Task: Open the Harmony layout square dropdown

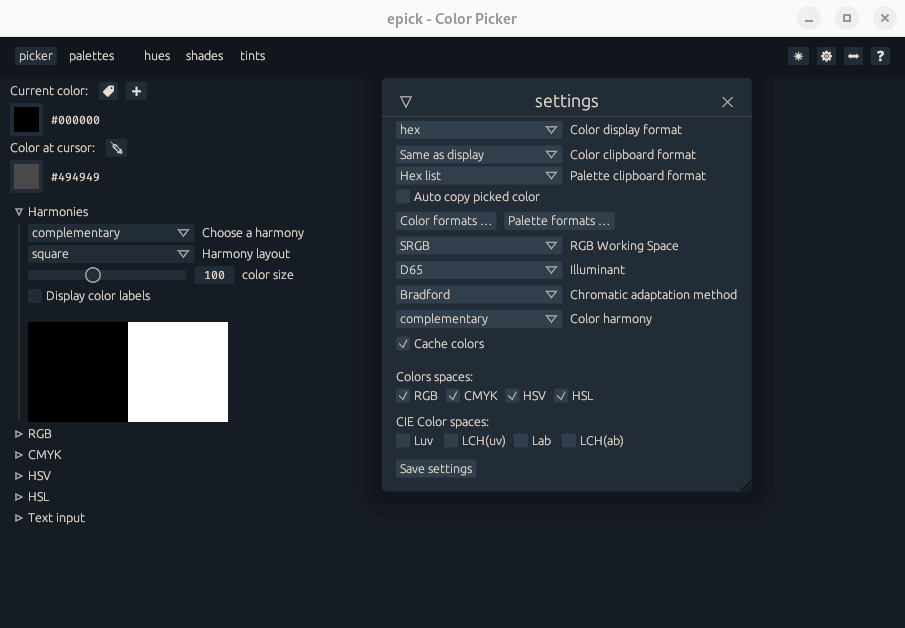Action: pos(111,254)
